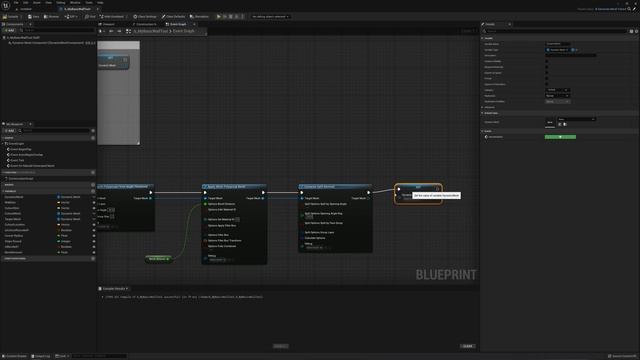Toggle the Expose on Spawn checkbox
Image resolution: width=640 pixels, height=360 pixels.
point(547,73)
